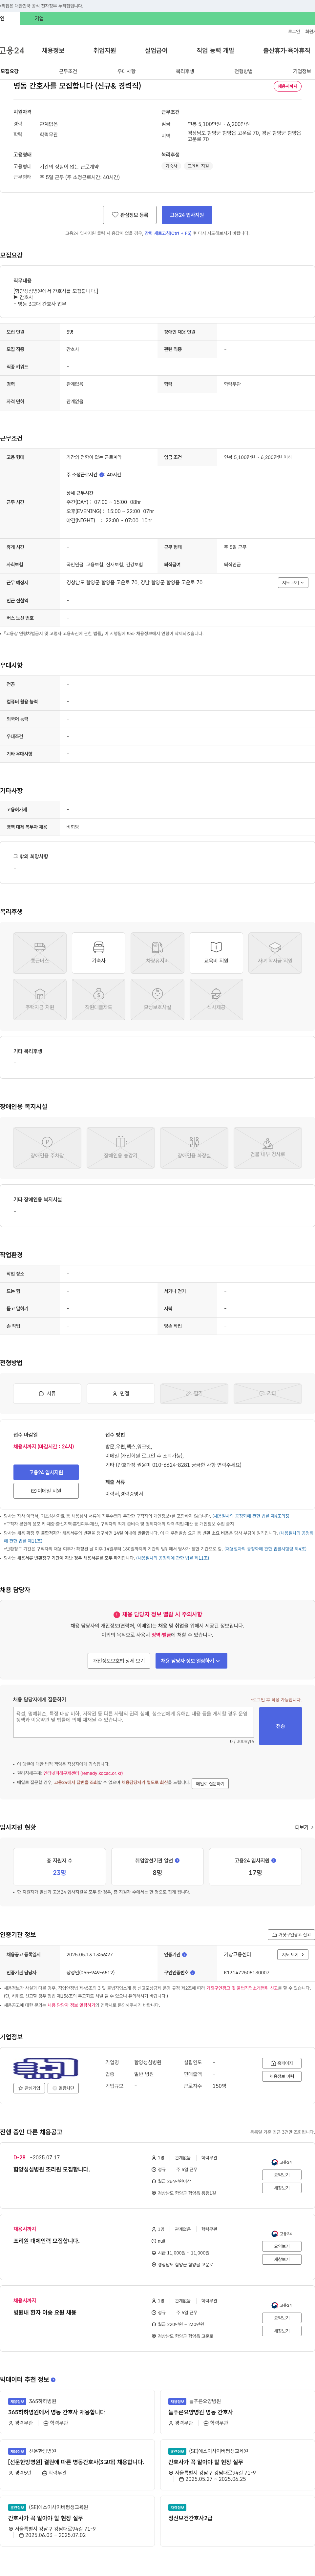Open the 출산휴가·육아휴직 main menu

pyautogui.click(x=287, y=50)
